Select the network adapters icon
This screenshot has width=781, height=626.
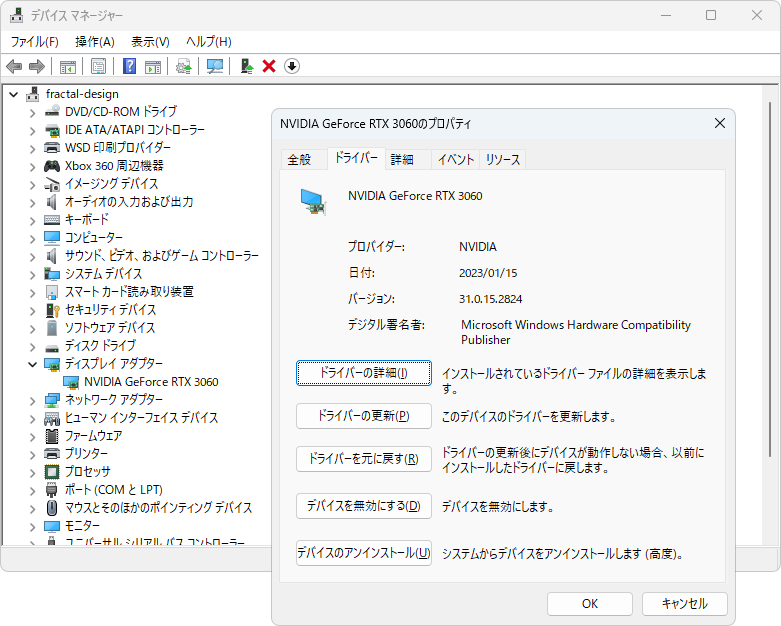(52, 400)
